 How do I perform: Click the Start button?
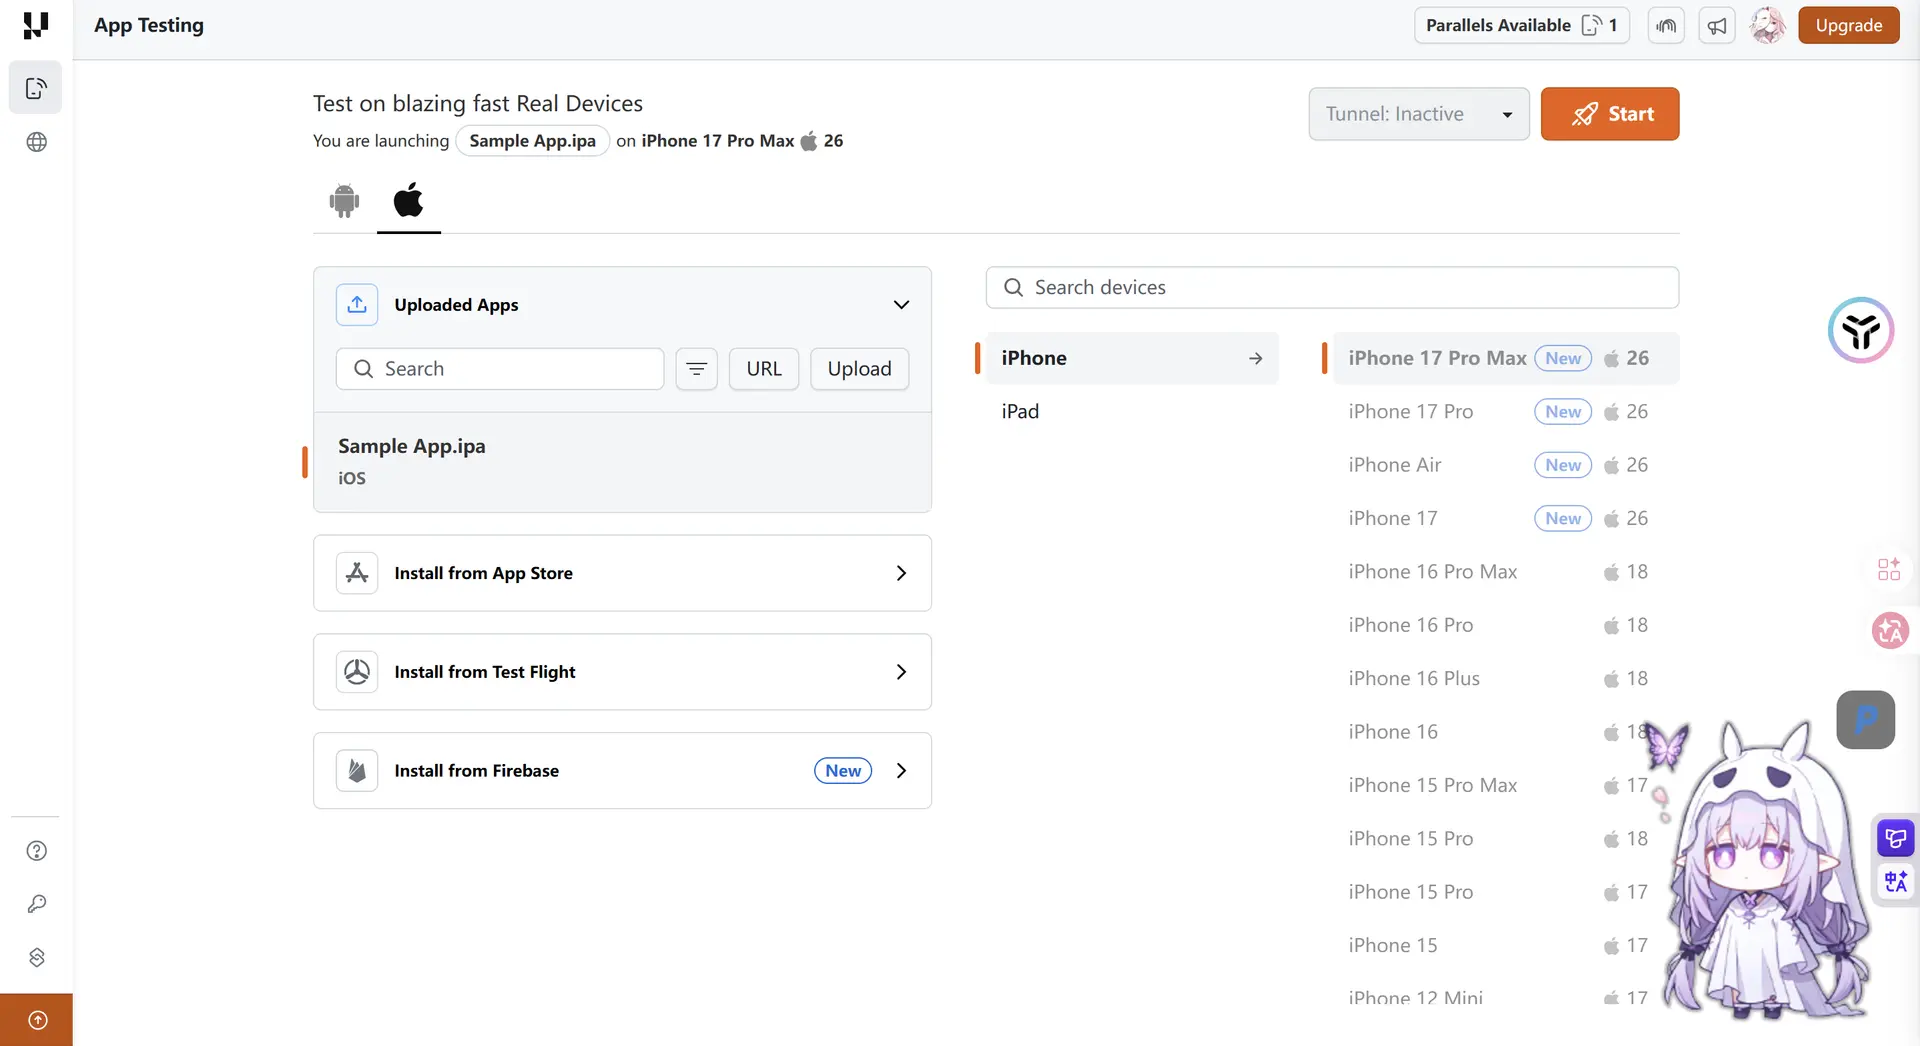[x=1610, y=114]
